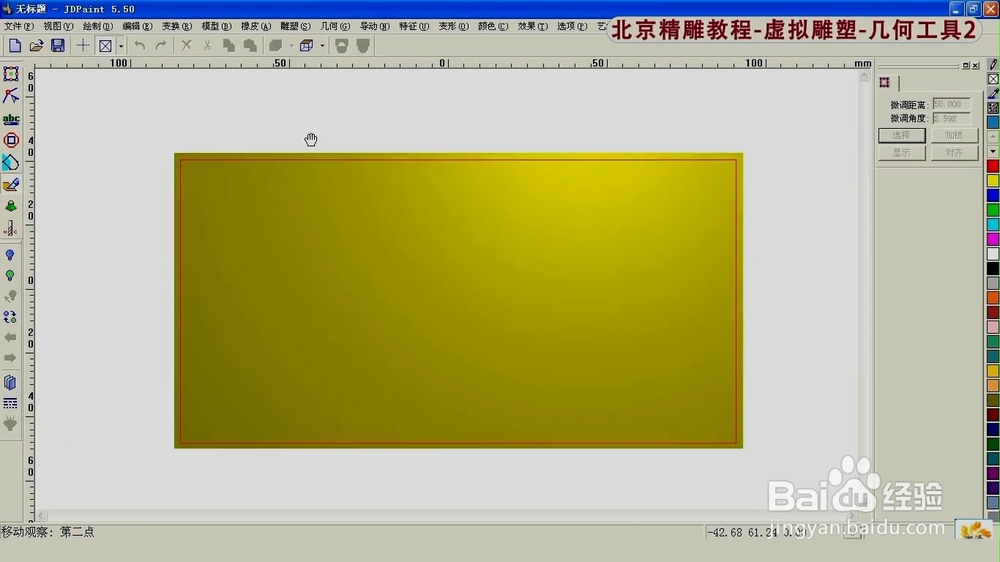
Task: Click the Paste icon in toolbar
Action: [x=250, y=45]
